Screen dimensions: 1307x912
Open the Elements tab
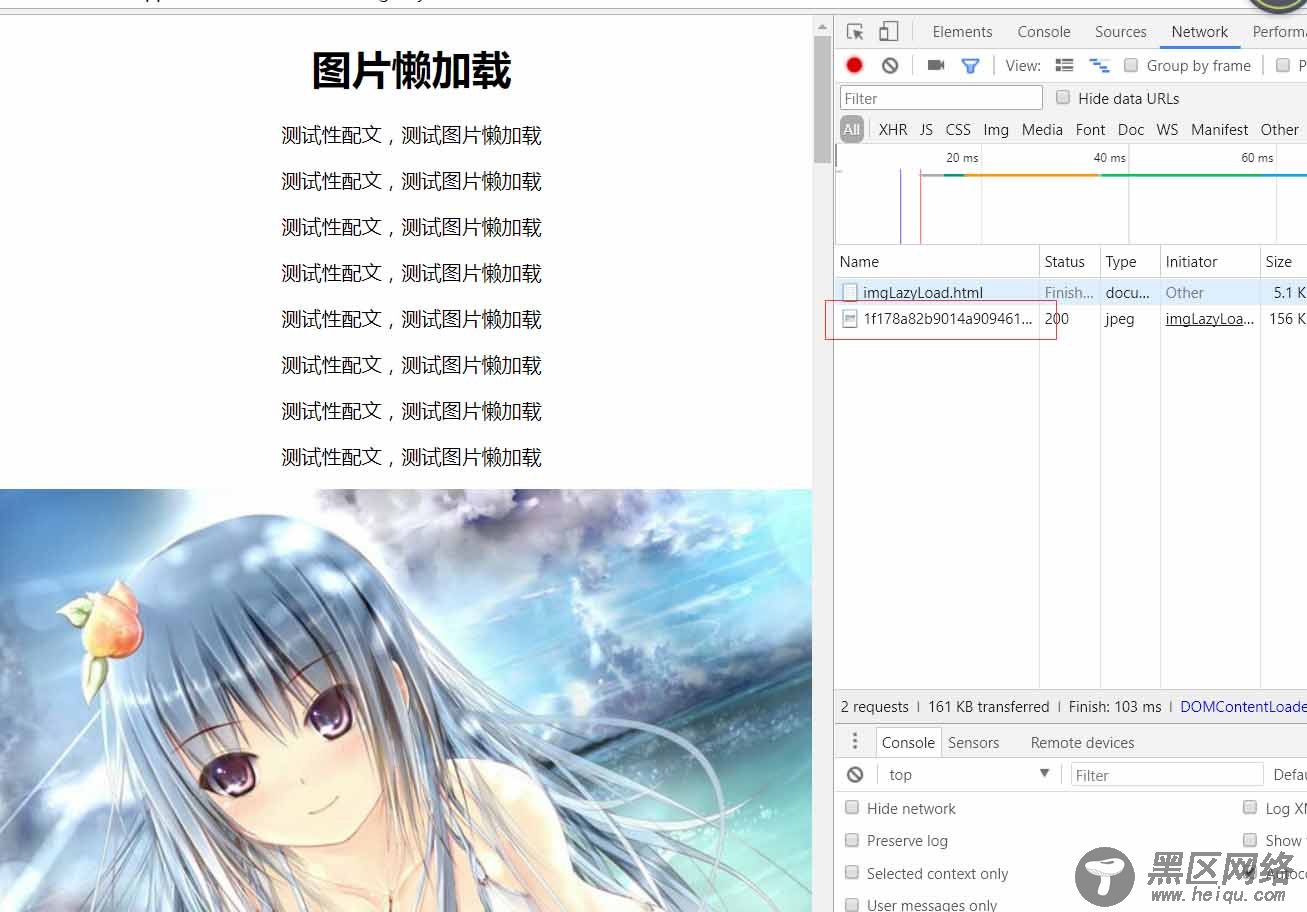pyautogui.click(x=962, y=32)
